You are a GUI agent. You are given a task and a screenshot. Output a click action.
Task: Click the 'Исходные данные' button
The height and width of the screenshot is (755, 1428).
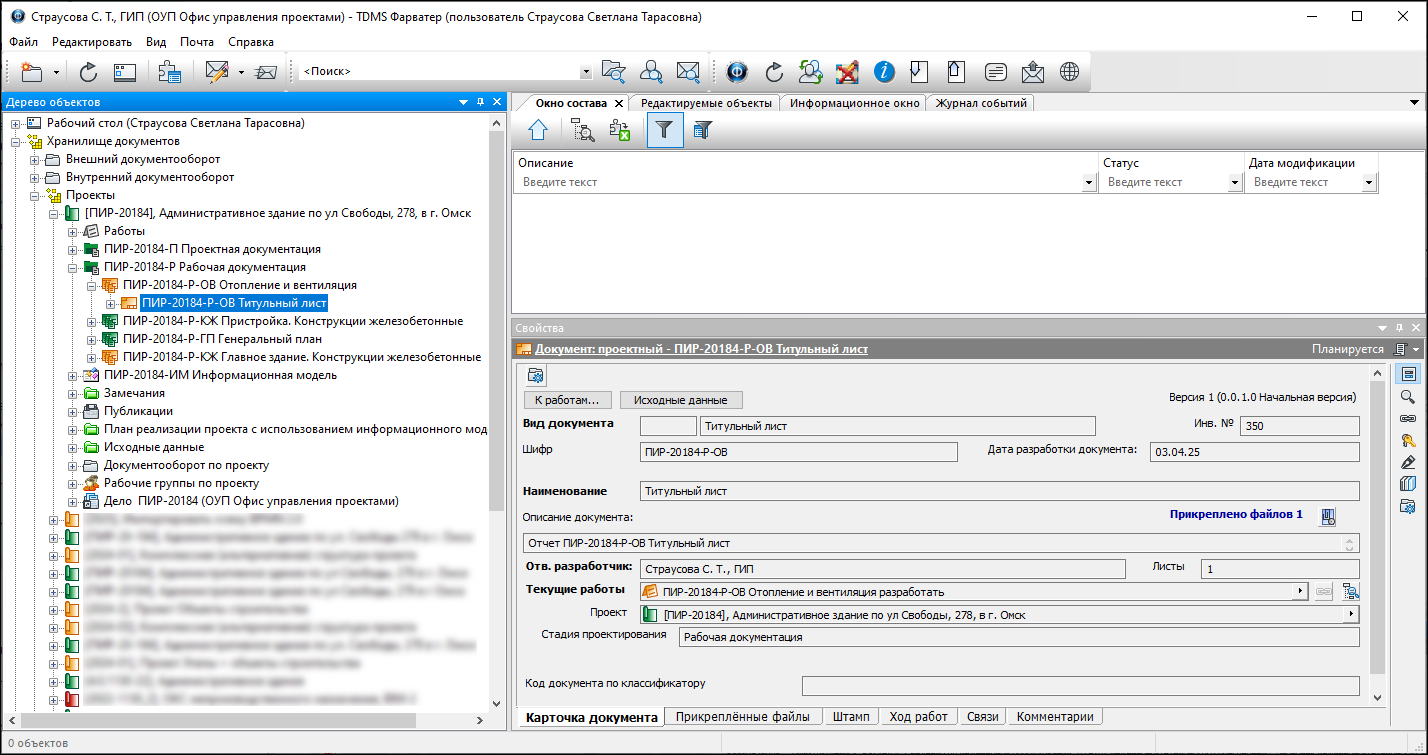pyautogui.click(x=681, y=400)
